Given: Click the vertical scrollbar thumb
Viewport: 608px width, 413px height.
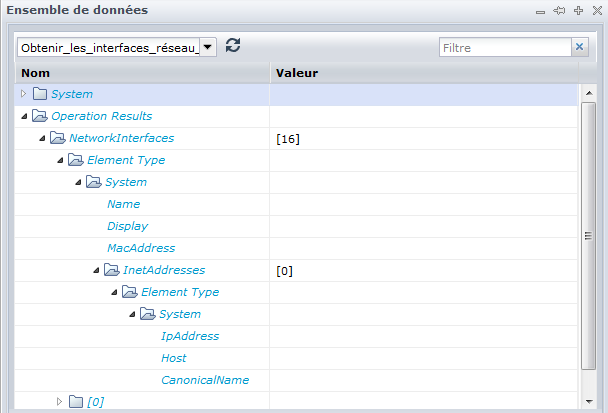Looking at the screenshot, I should point(589,236).
